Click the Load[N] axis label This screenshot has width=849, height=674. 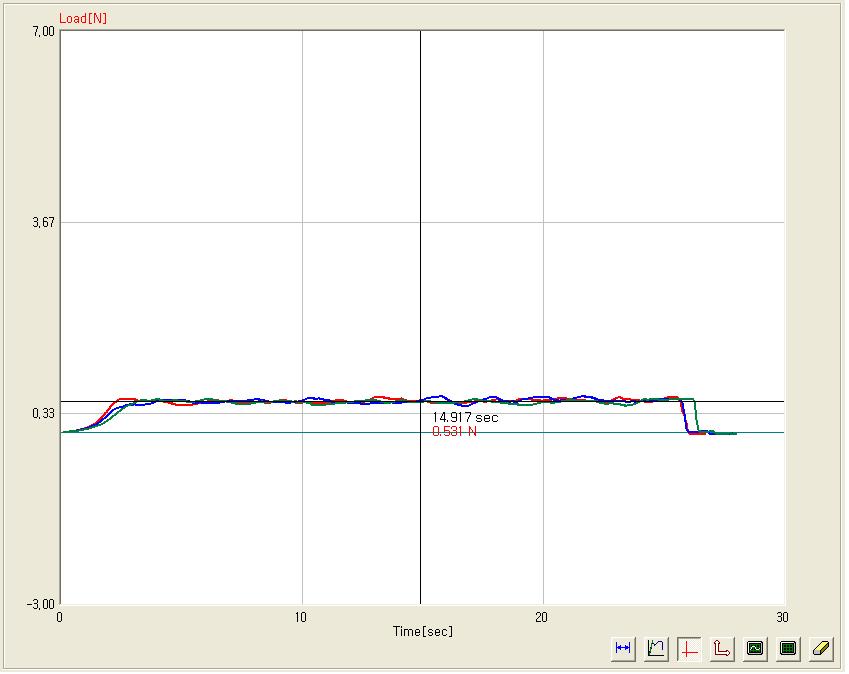(x=83, y=20)
